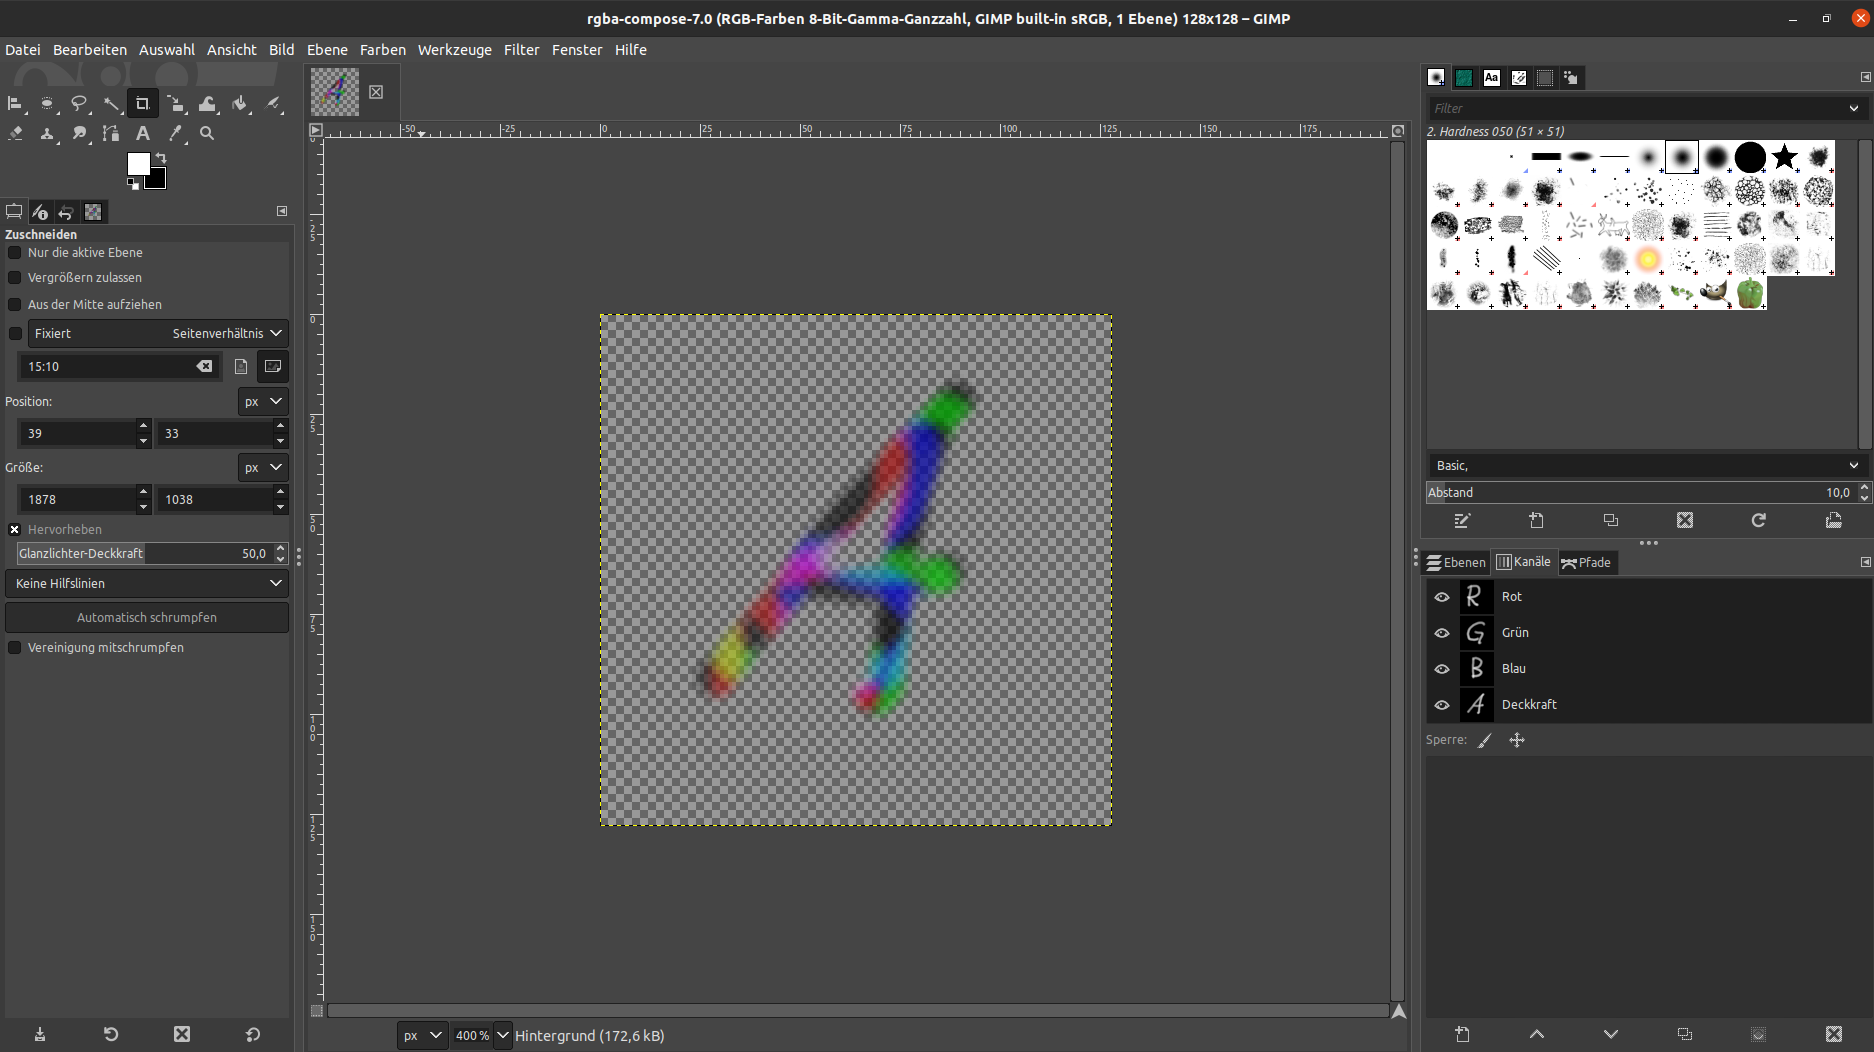
Task: Select the Warp Transform tool
Action: [x=208, y=103]
